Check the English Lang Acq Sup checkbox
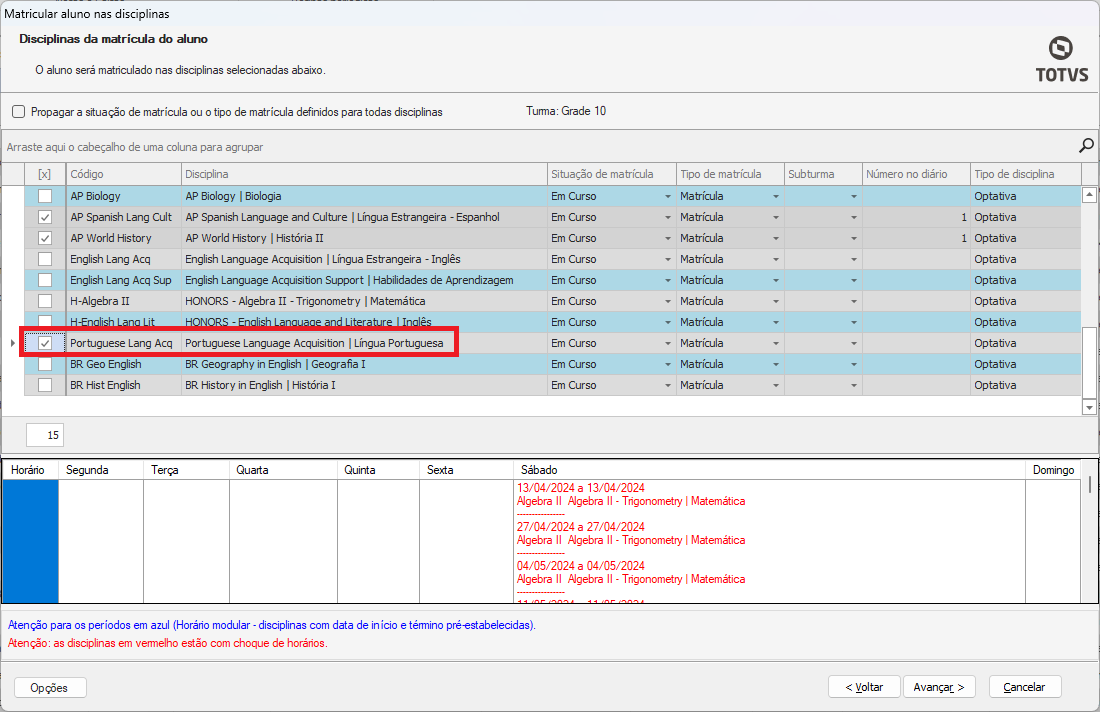Image resolution: width=1100 pixels, height=712 pixels. pyautogui.click(x=45, y=280)
